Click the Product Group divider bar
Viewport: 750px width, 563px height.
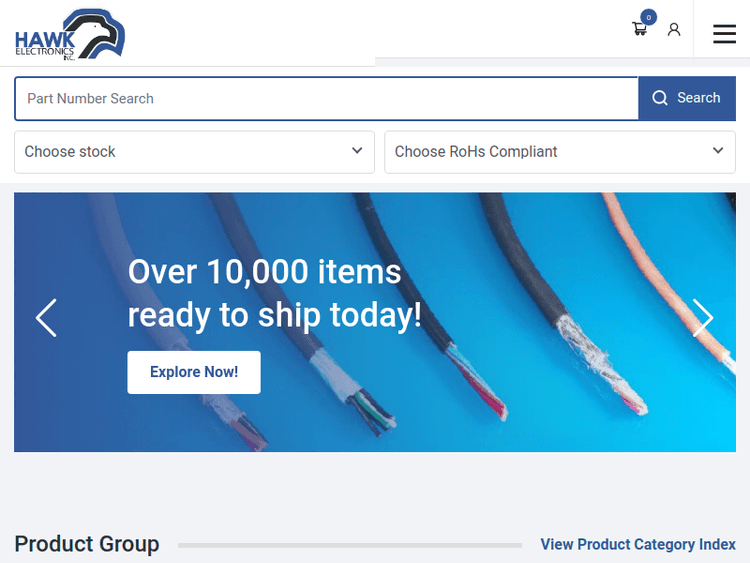(x=350, y=545)
